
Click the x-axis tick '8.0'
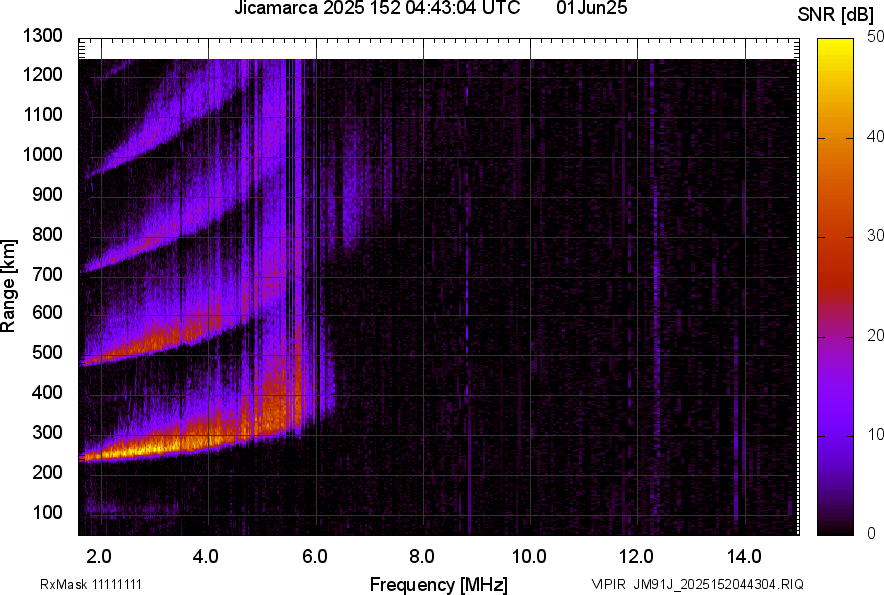pyautogui.click(x=421, y=557)
